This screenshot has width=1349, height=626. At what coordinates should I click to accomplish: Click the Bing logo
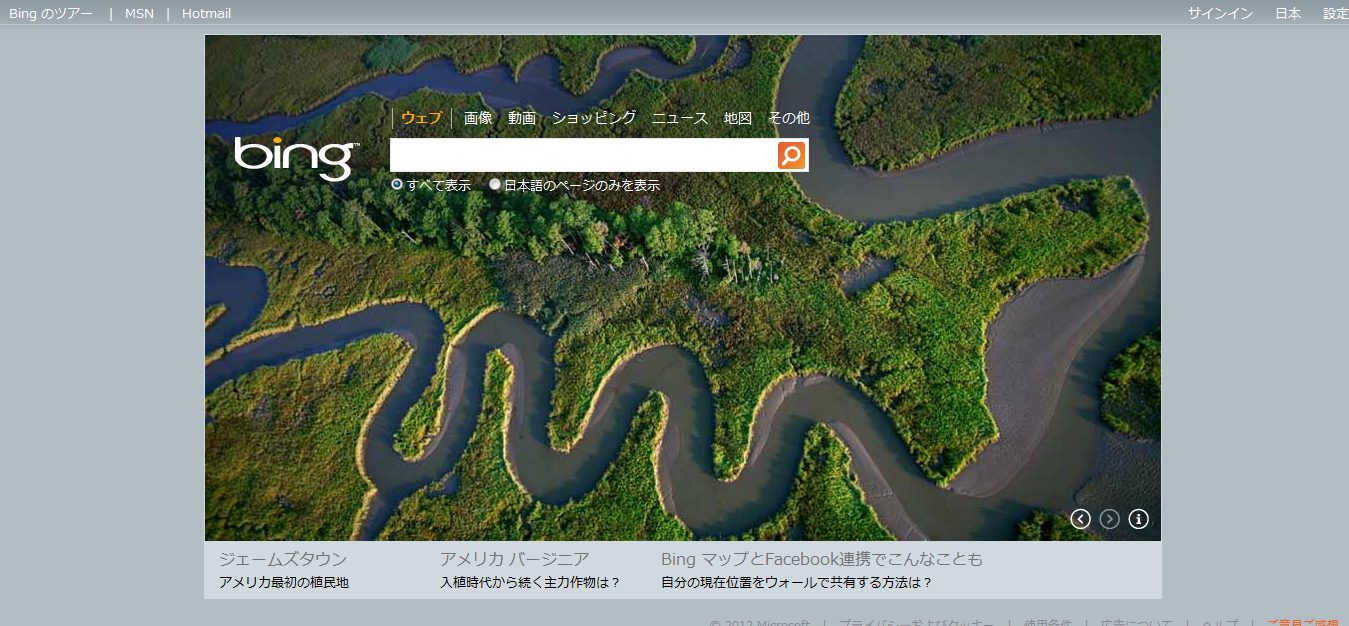[295, 157]
